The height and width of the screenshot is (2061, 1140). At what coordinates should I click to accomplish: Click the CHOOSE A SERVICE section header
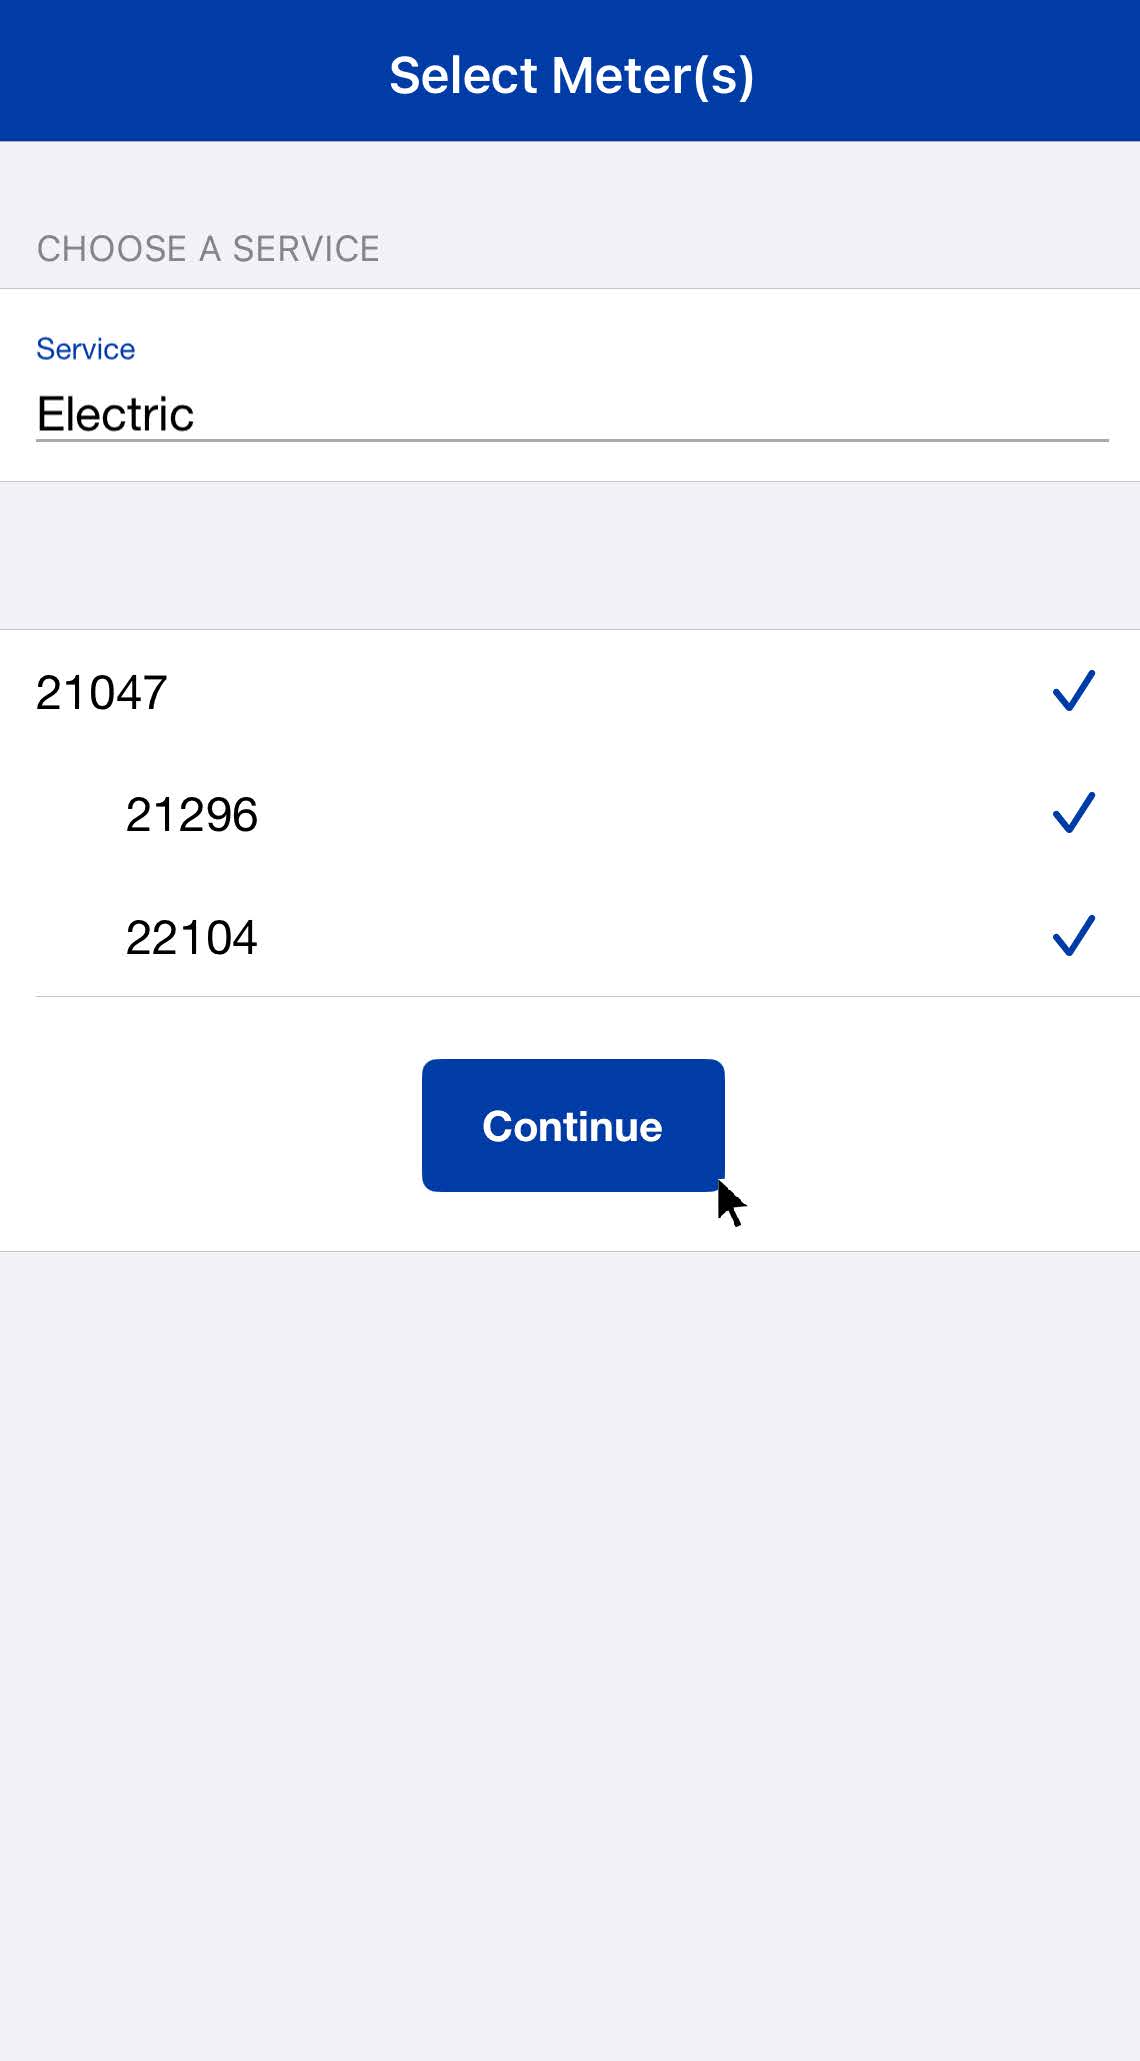(208, 249)
